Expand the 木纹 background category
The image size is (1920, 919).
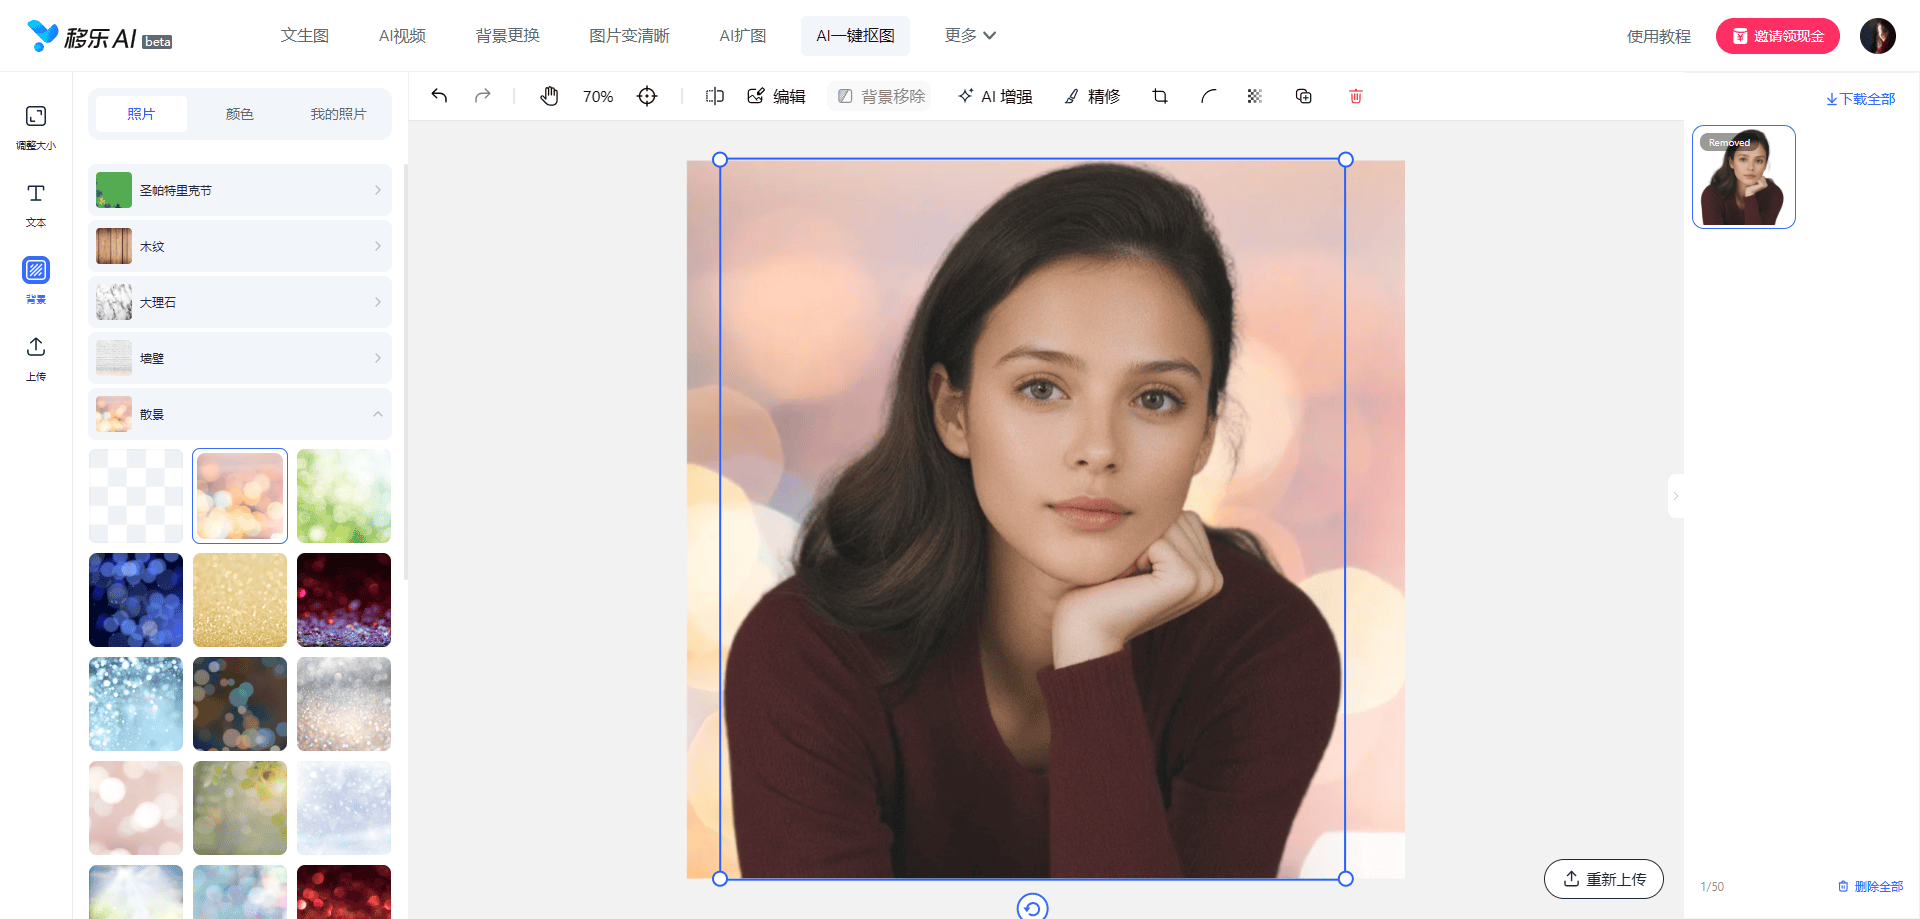pos(240,246)
